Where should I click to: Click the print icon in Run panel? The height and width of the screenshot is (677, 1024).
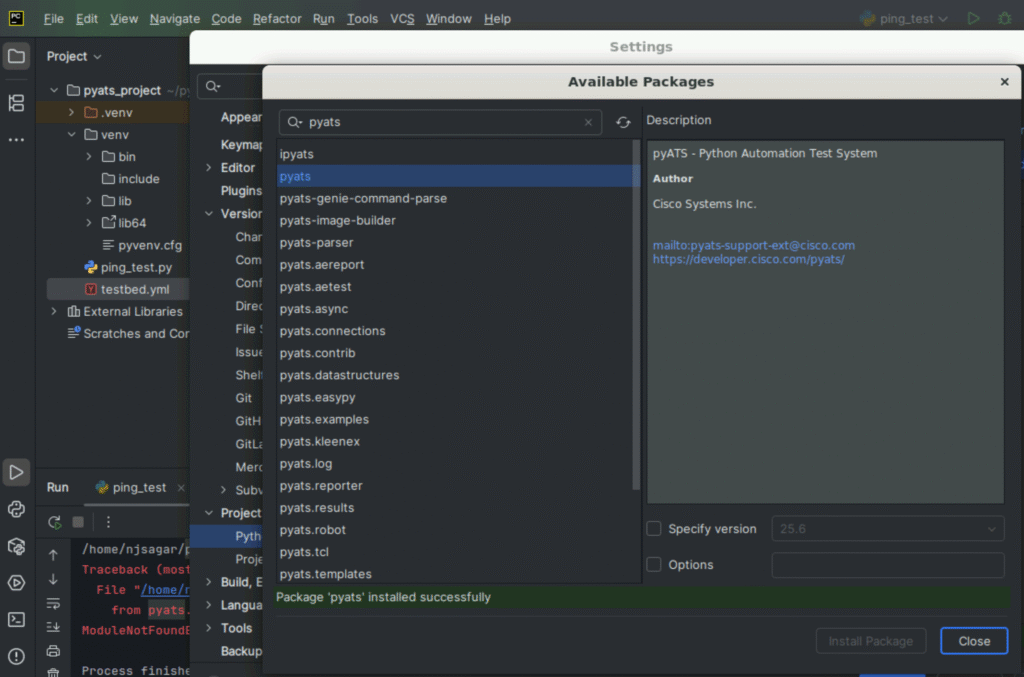54,651
